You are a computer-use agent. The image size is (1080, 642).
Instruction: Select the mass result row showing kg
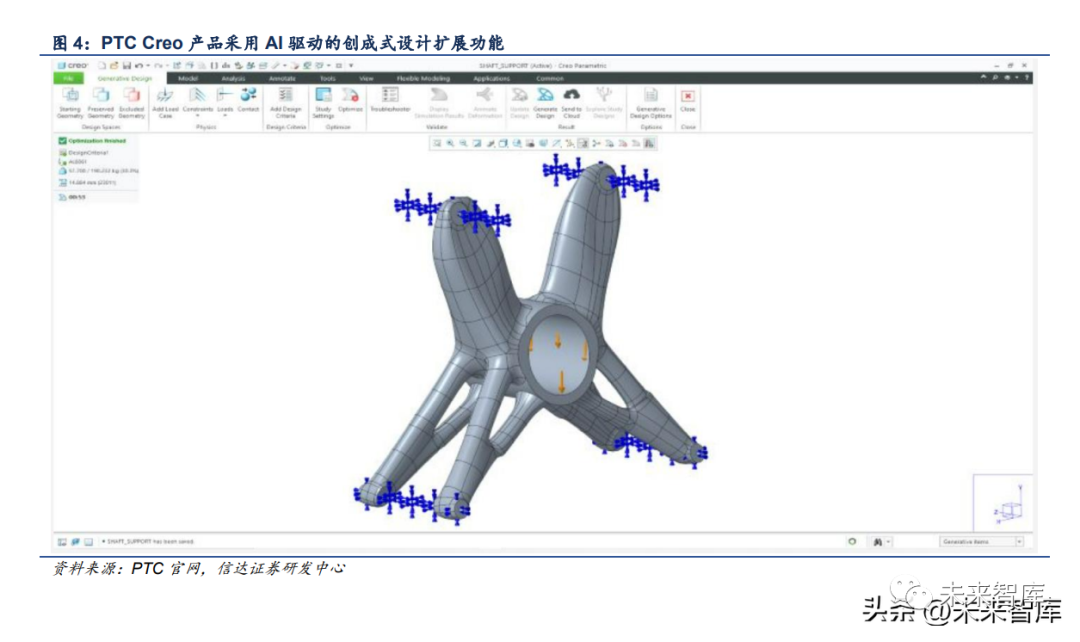(x=98, y=170)
